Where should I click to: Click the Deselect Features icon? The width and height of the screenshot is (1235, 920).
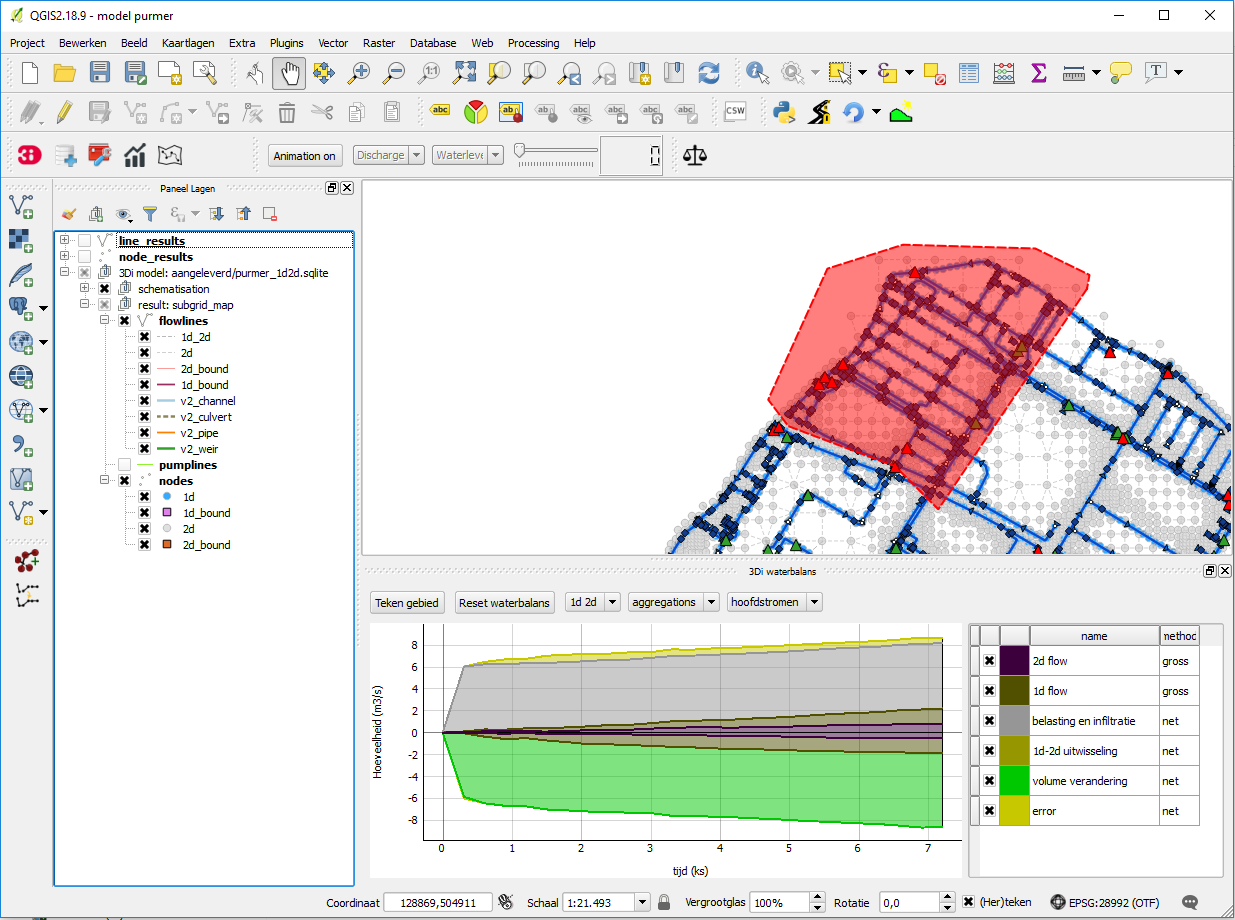[x=935, y=72]
